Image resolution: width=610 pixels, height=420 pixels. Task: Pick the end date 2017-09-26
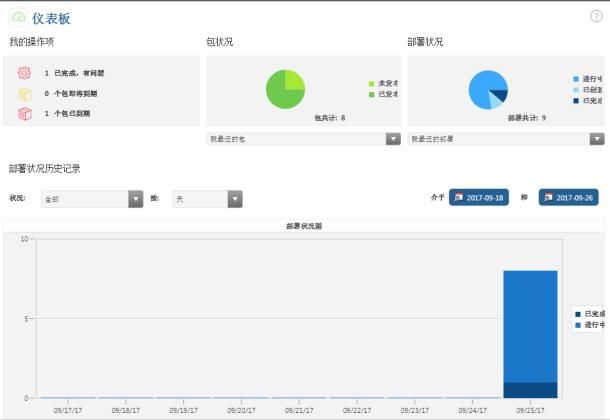pyautogui.click(x=568, y=197)
